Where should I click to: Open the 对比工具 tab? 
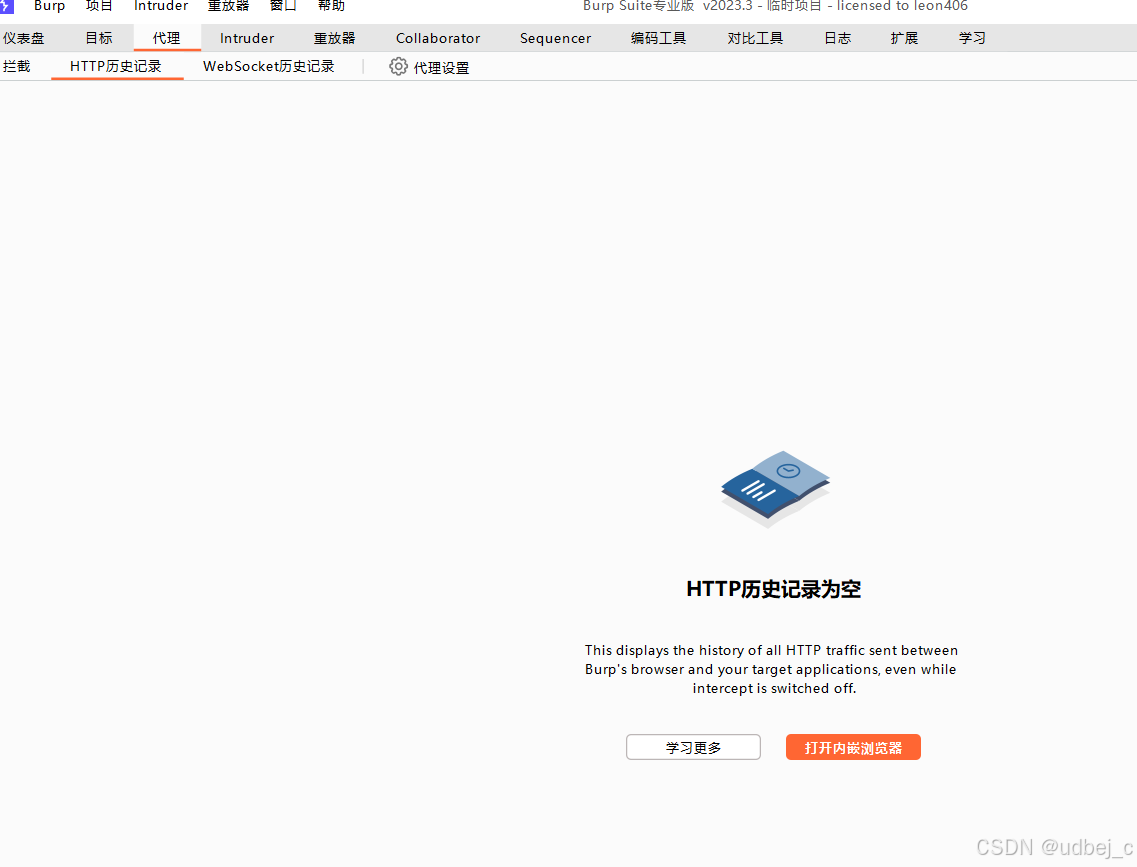click(756, 38)
